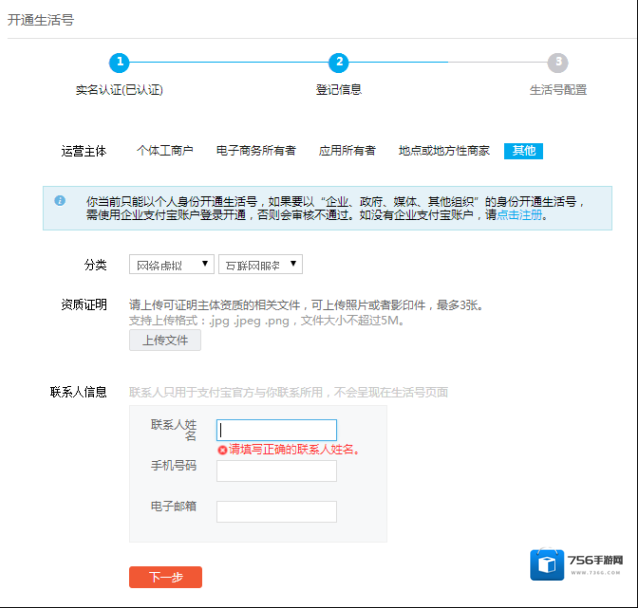Focus the 手机号码 input field

tap(277, 471)
